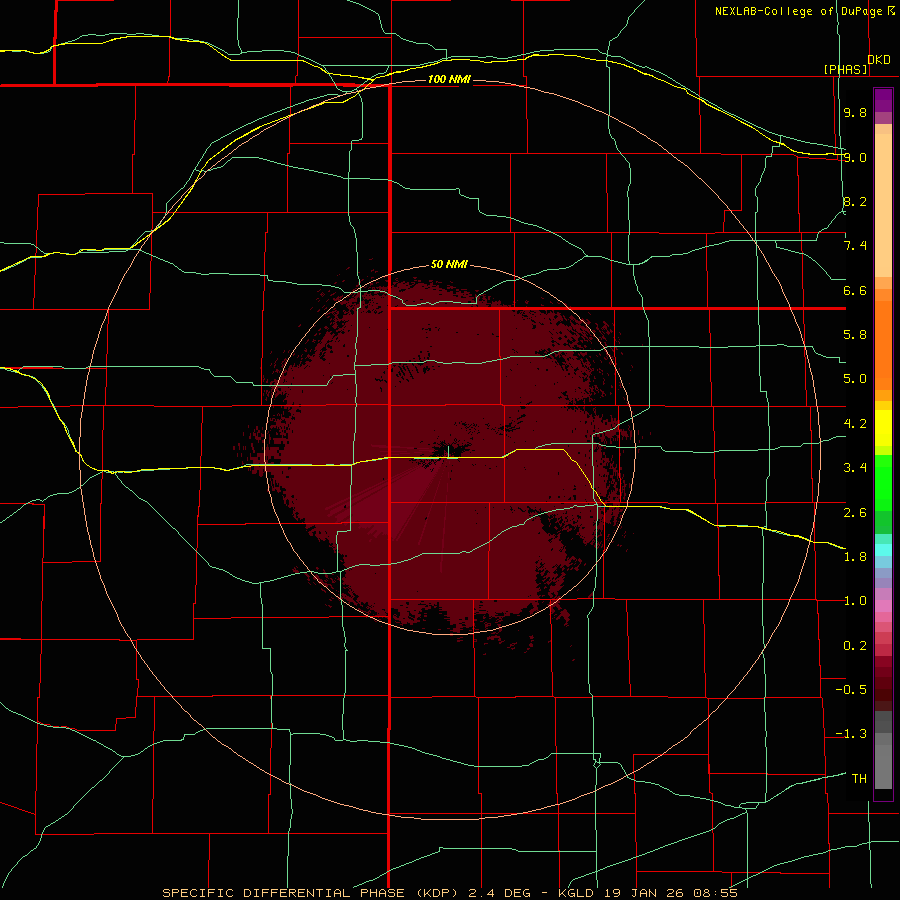Click the radar site marker at the rings' center

click(449, 451)
